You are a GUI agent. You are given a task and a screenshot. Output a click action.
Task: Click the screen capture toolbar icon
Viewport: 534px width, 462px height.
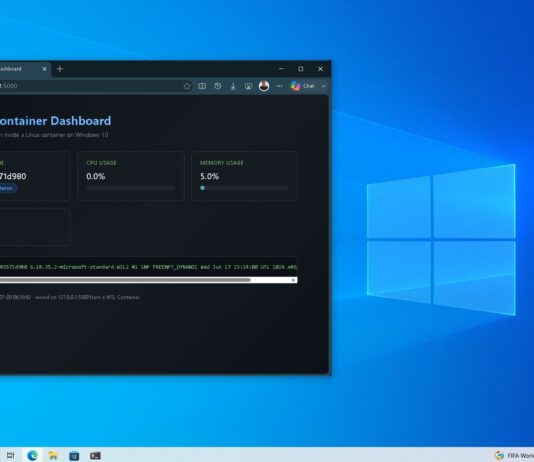coord(248,86)
